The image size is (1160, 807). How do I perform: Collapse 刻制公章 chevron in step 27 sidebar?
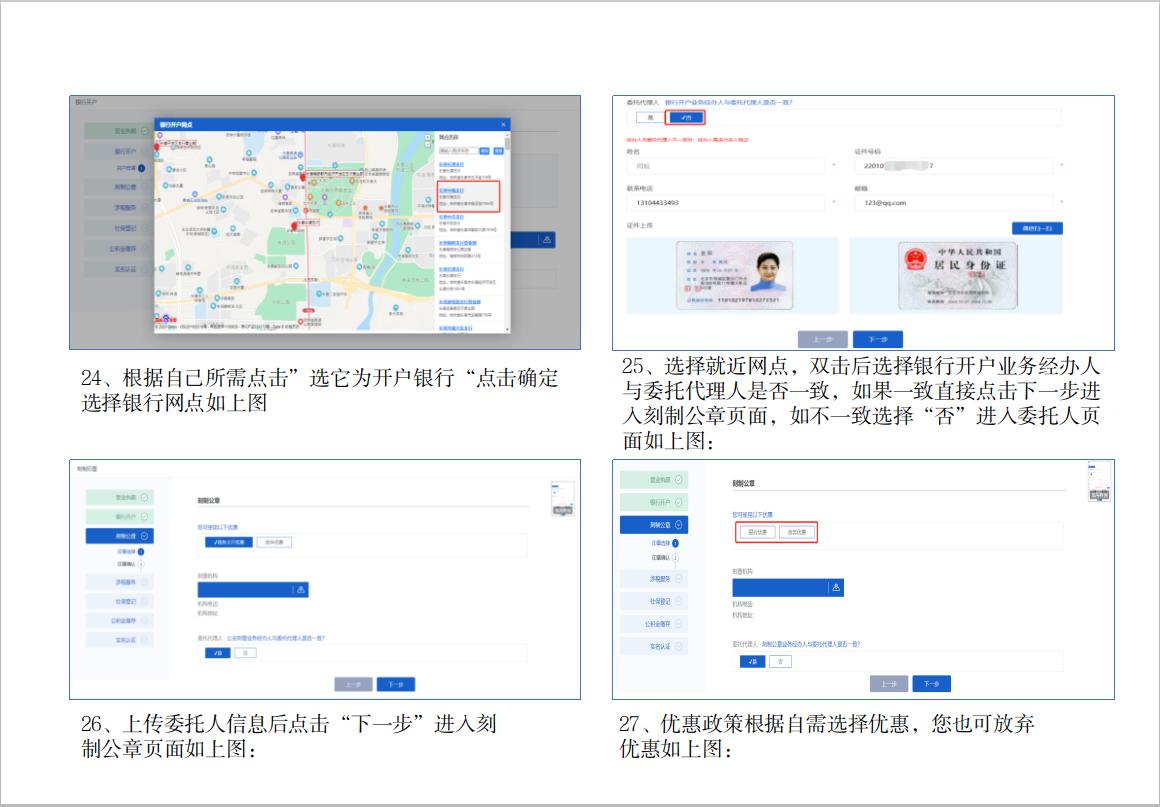(x=679, y=525)
